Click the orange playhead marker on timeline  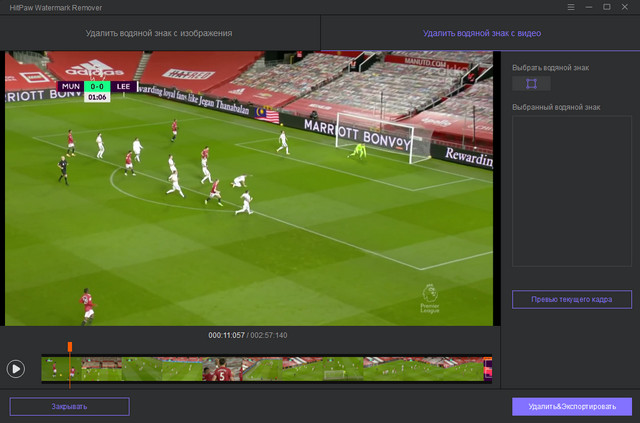[x=70, y=347]
